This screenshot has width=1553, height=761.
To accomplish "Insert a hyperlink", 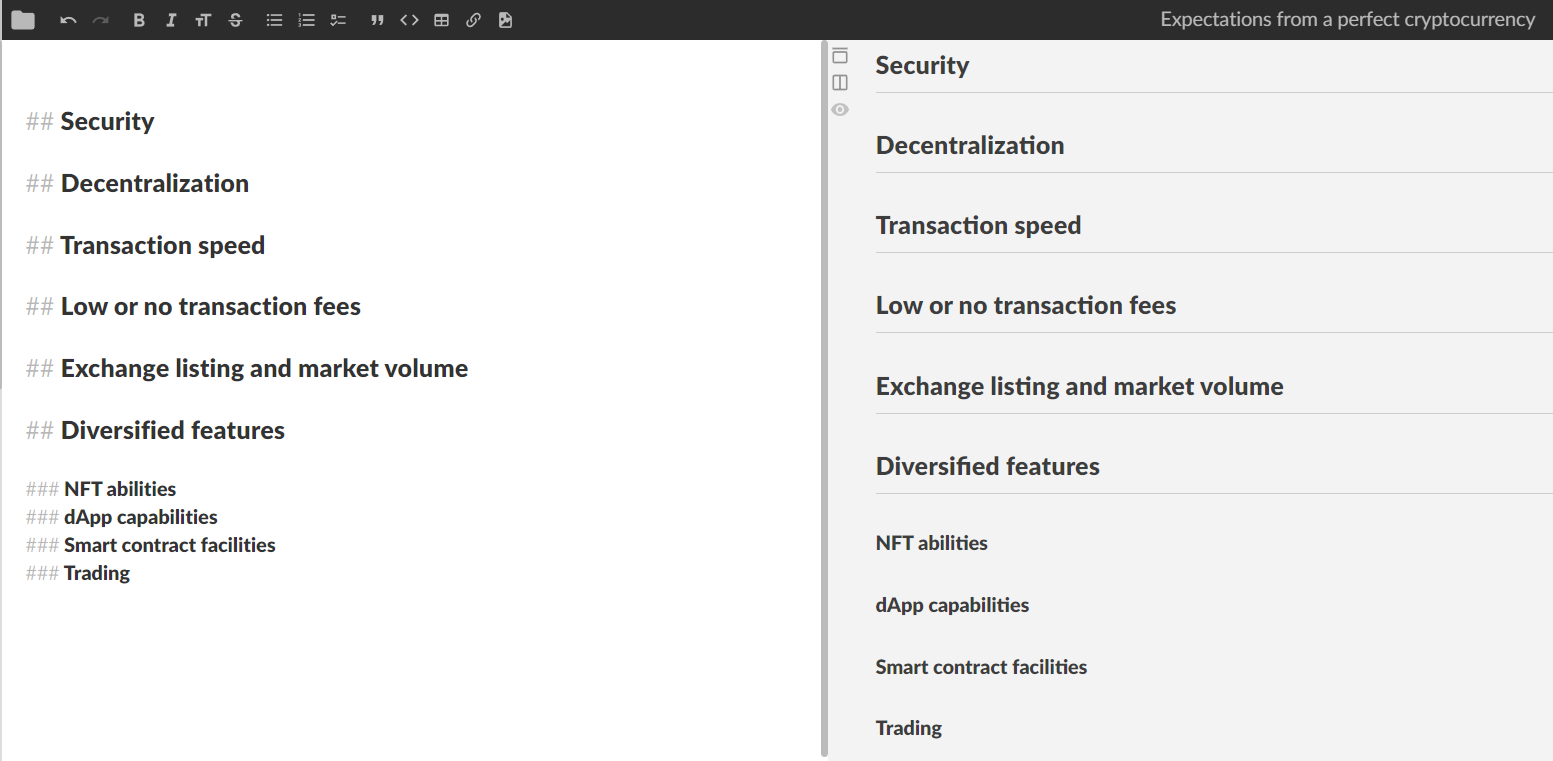I will click(473, 20).
